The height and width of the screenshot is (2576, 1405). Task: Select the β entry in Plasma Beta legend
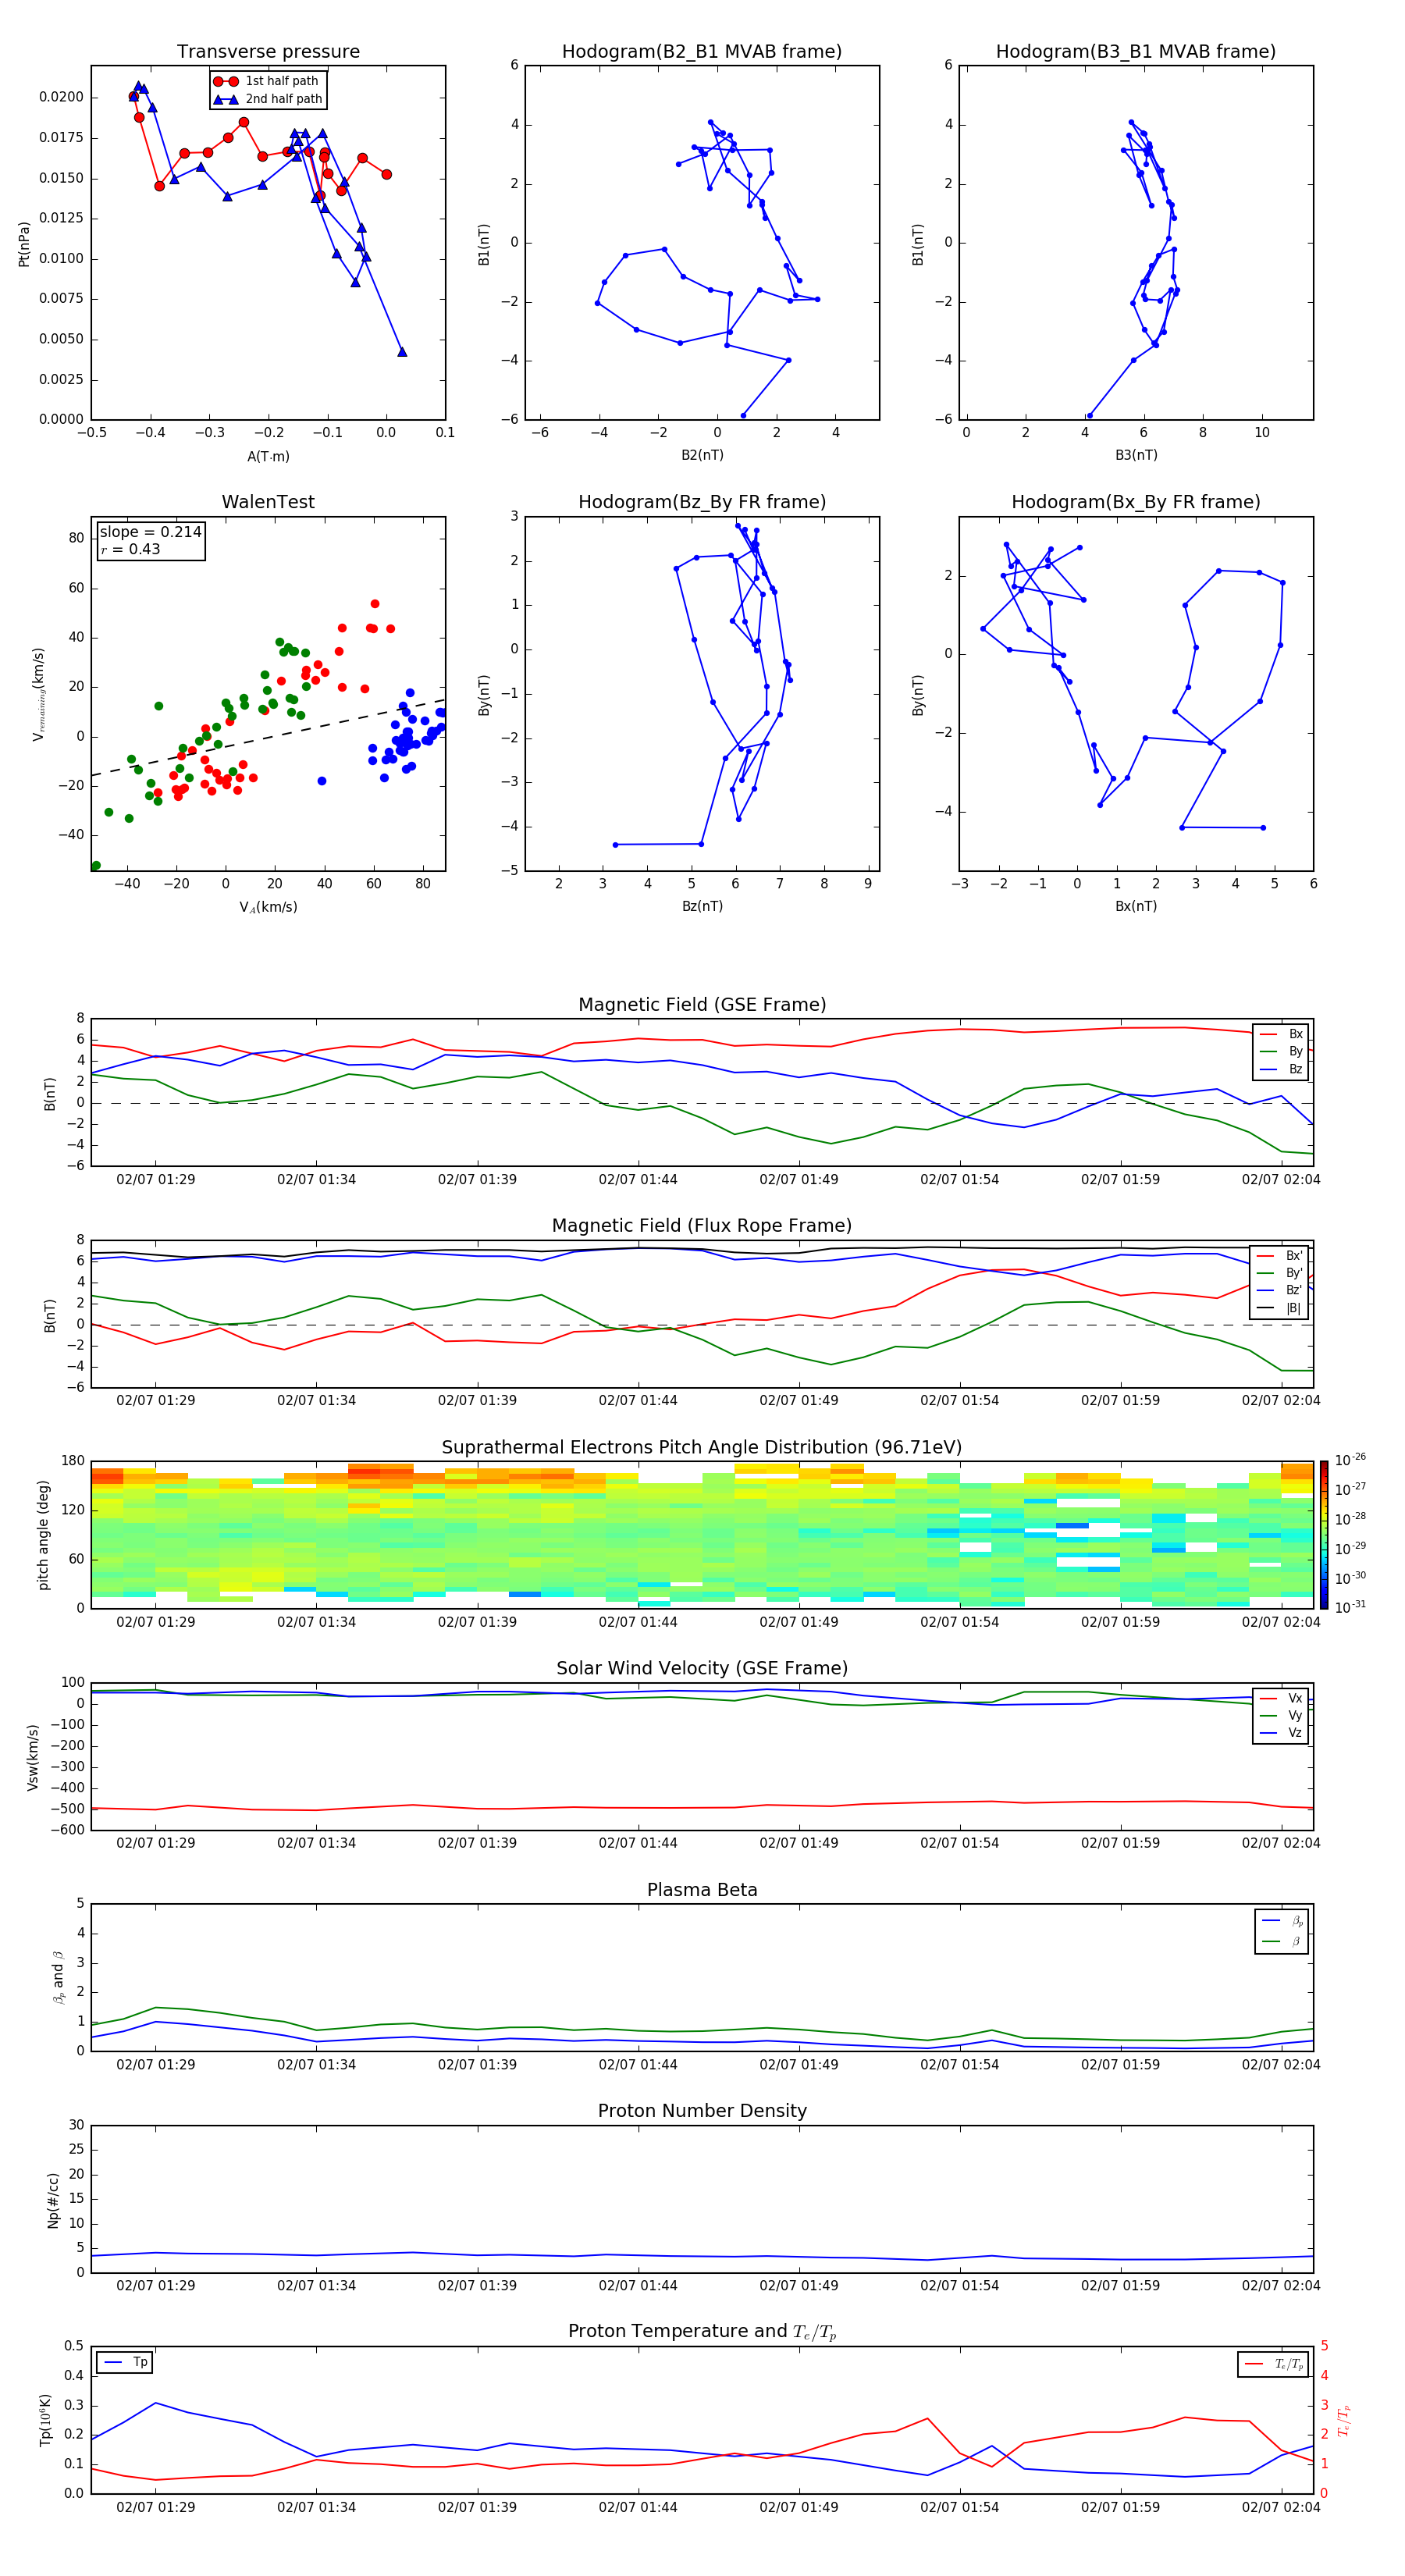[x=1282, y=1941]
